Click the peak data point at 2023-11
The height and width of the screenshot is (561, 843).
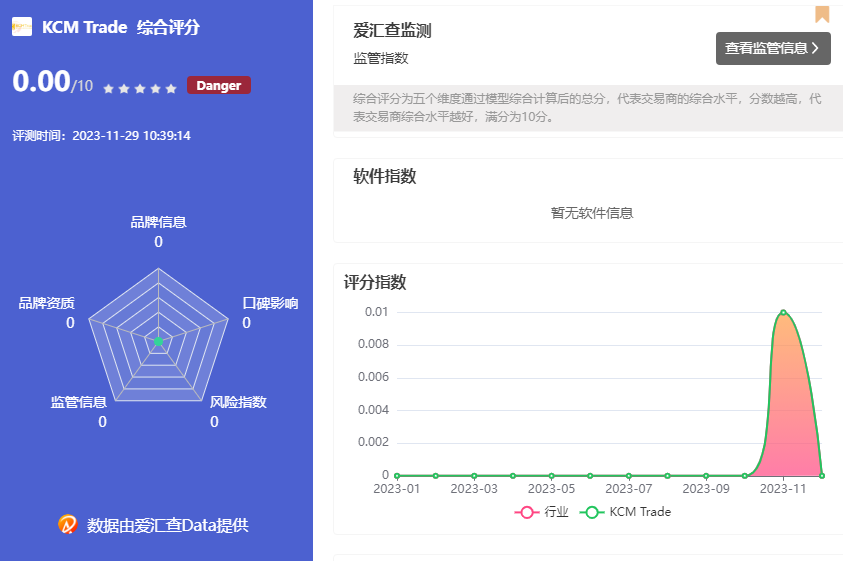(783, 312)
